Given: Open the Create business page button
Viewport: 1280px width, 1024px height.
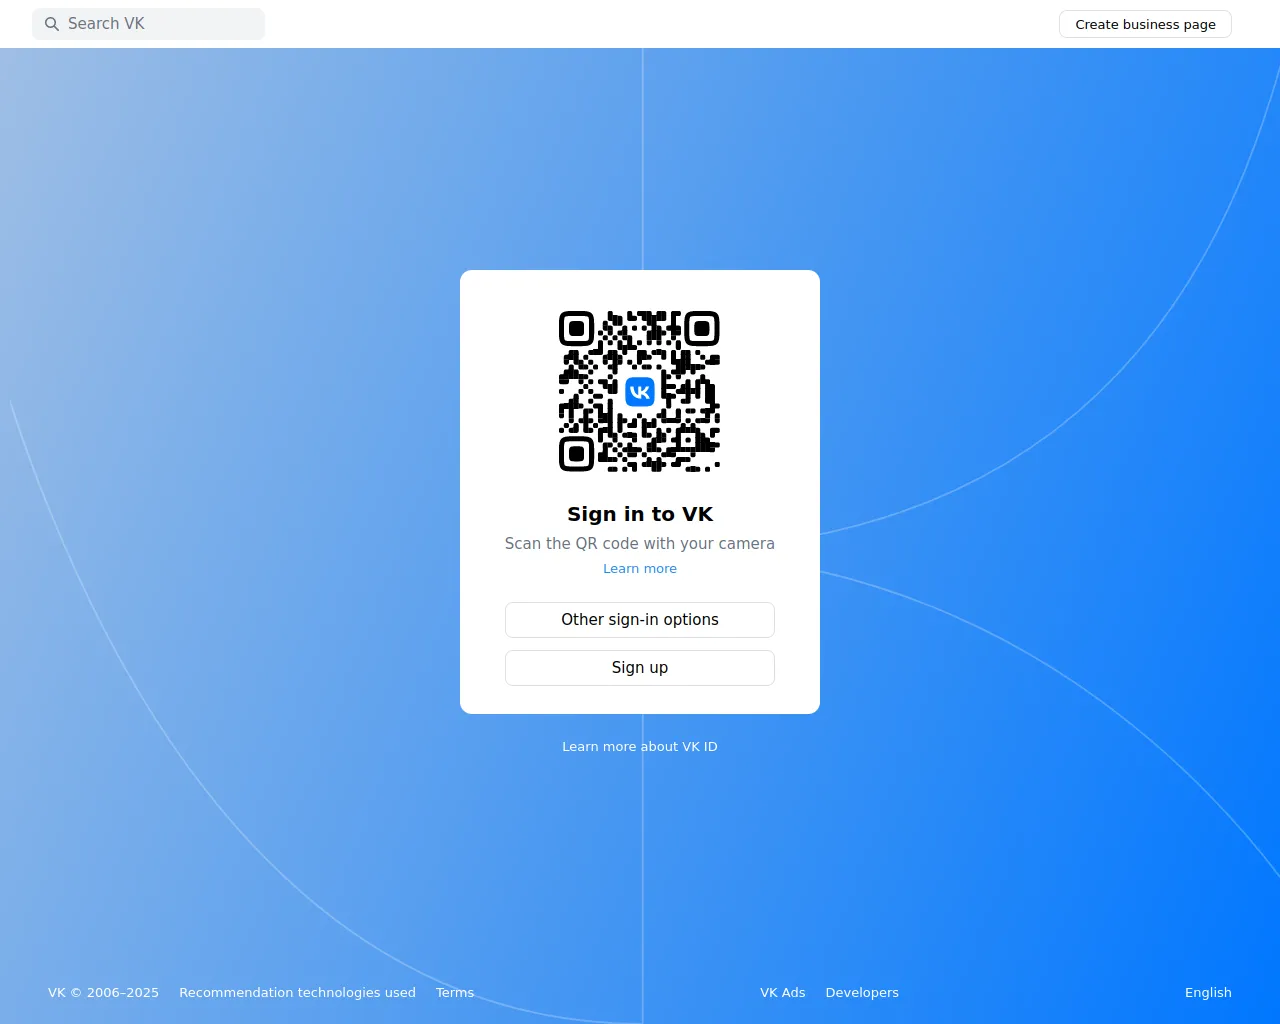Looking at the screenshot, I should pyautogui.click(x=1145, y=24).
